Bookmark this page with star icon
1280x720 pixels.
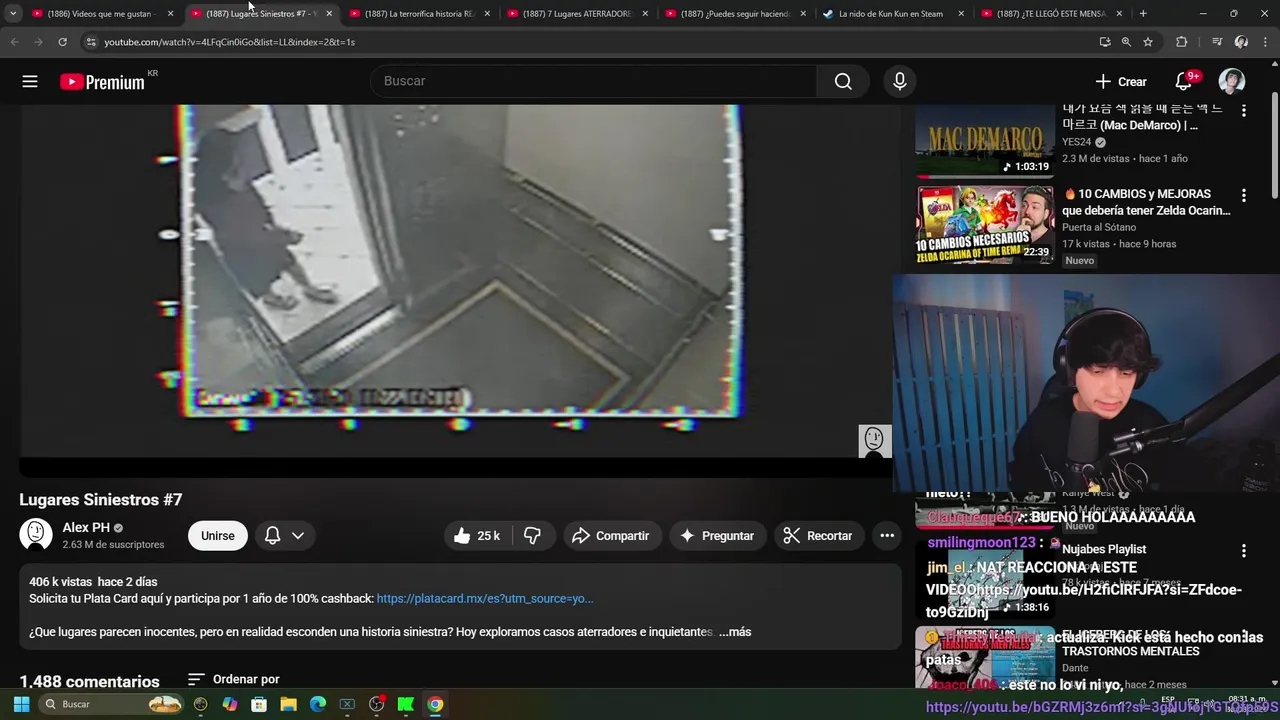[x=1148, y=42]
